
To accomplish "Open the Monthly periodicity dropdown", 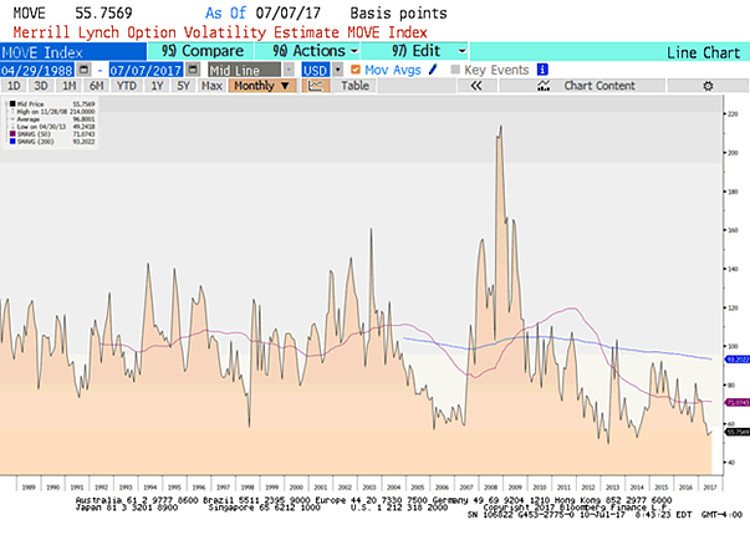I will [261, 86].
